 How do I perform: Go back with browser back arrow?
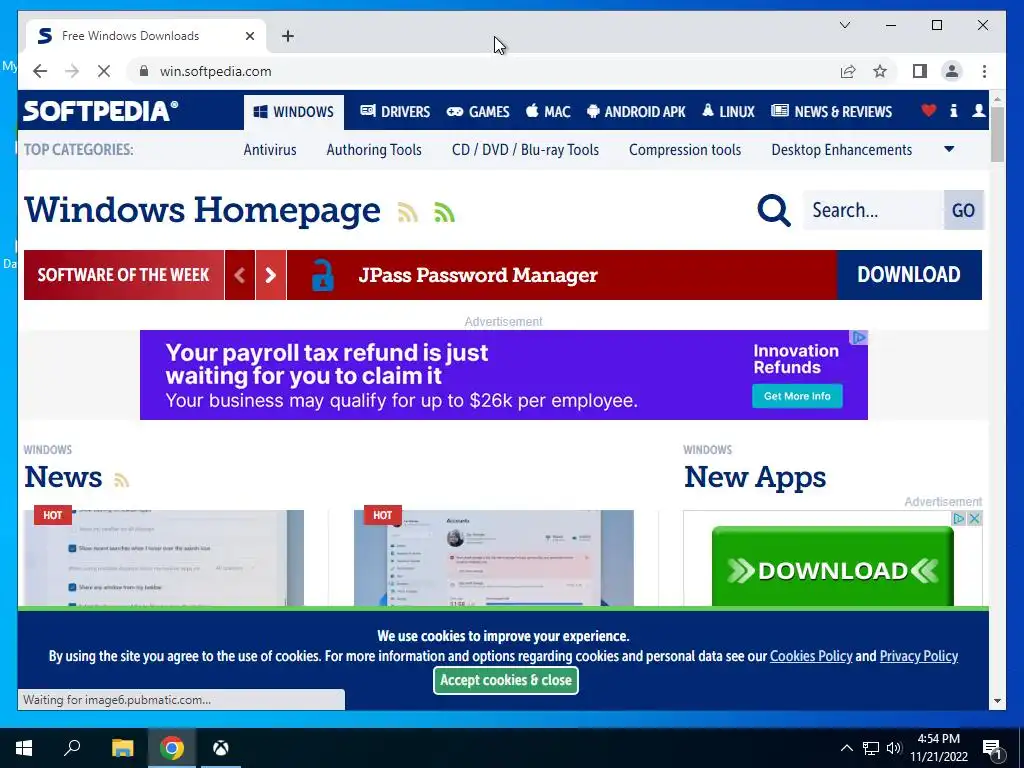tap(40, 71)
